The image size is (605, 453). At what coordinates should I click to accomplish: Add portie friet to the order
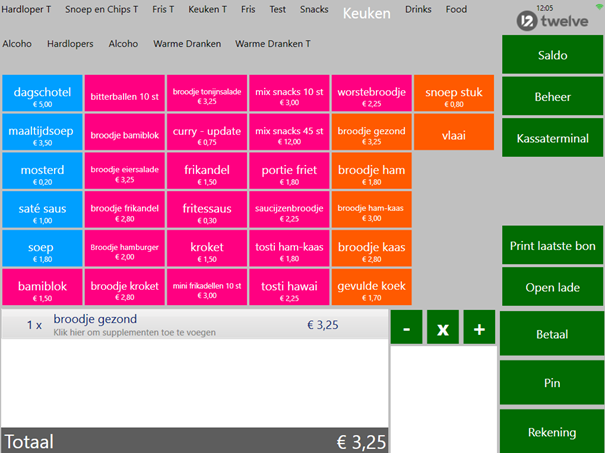(288, 174)
